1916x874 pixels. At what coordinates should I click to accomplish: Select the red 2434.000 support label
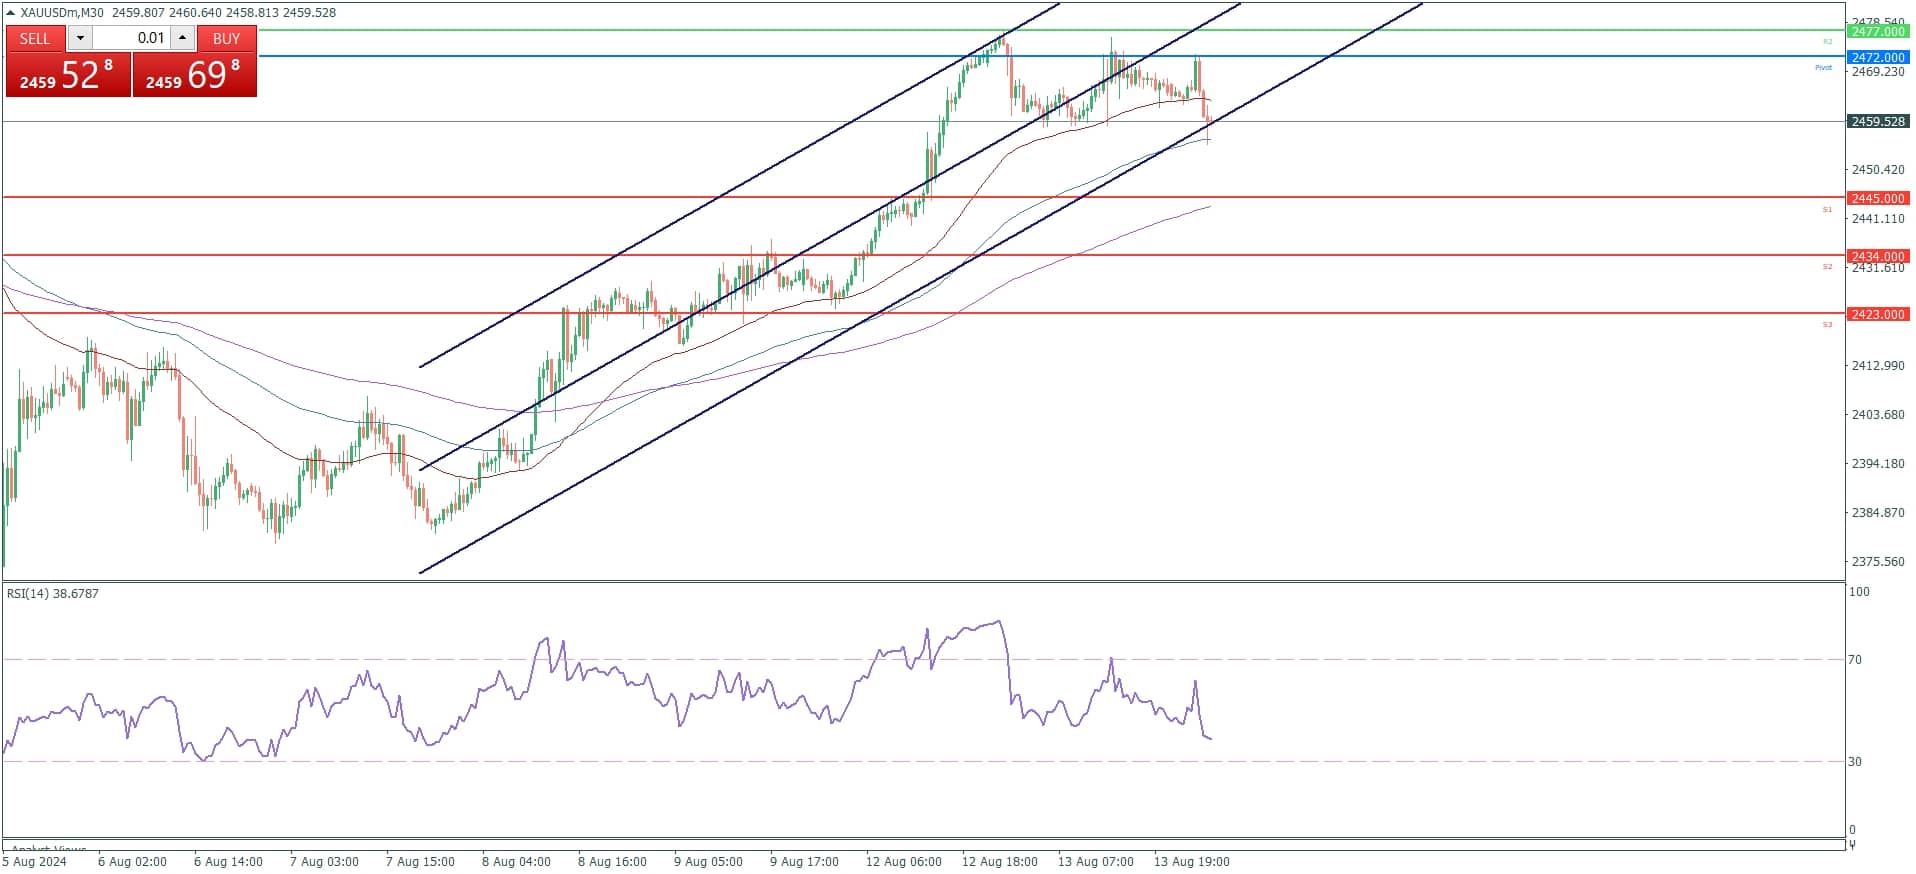[1878, 256]
